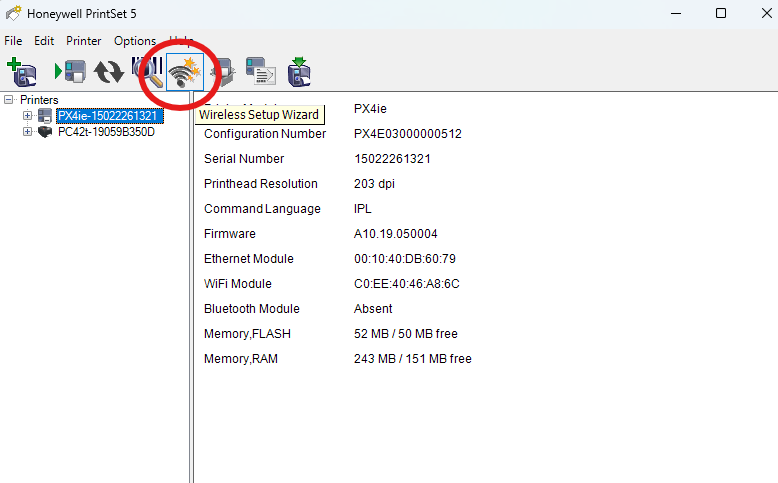Click the IPL value
The height and width of the screenshot is (483, 778).
362,208
